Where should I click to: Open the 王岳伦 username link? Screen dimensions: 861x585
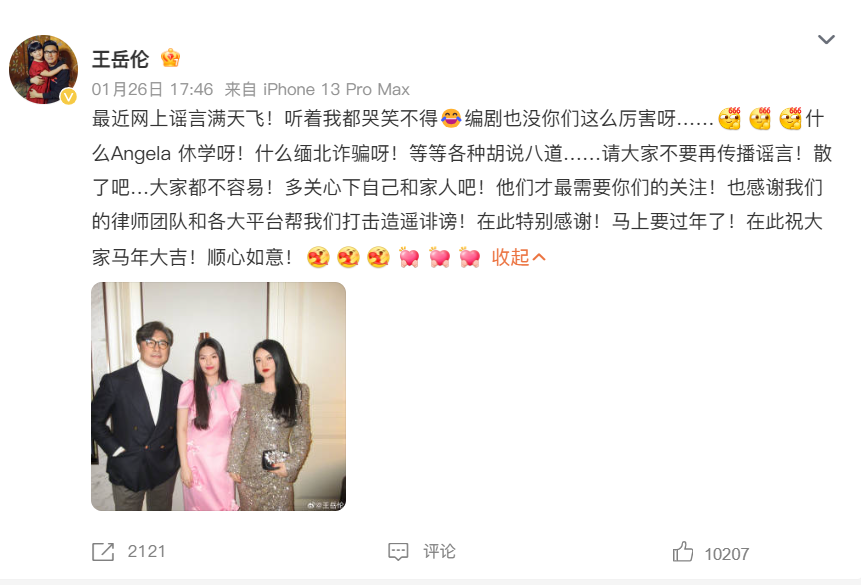coord(120,59)
